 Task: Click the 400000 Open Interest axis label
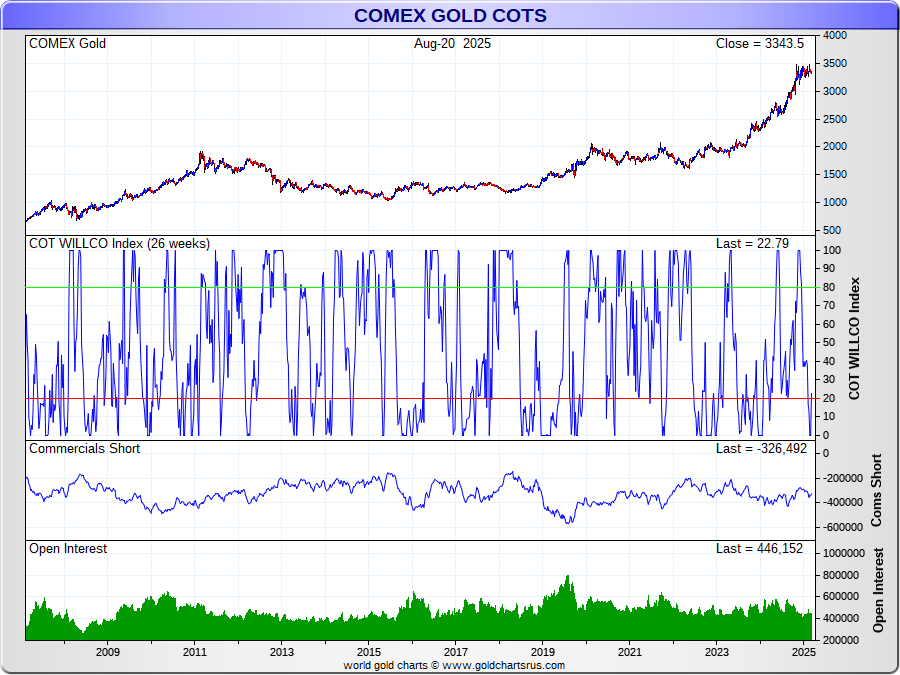[x=841, y=619]
